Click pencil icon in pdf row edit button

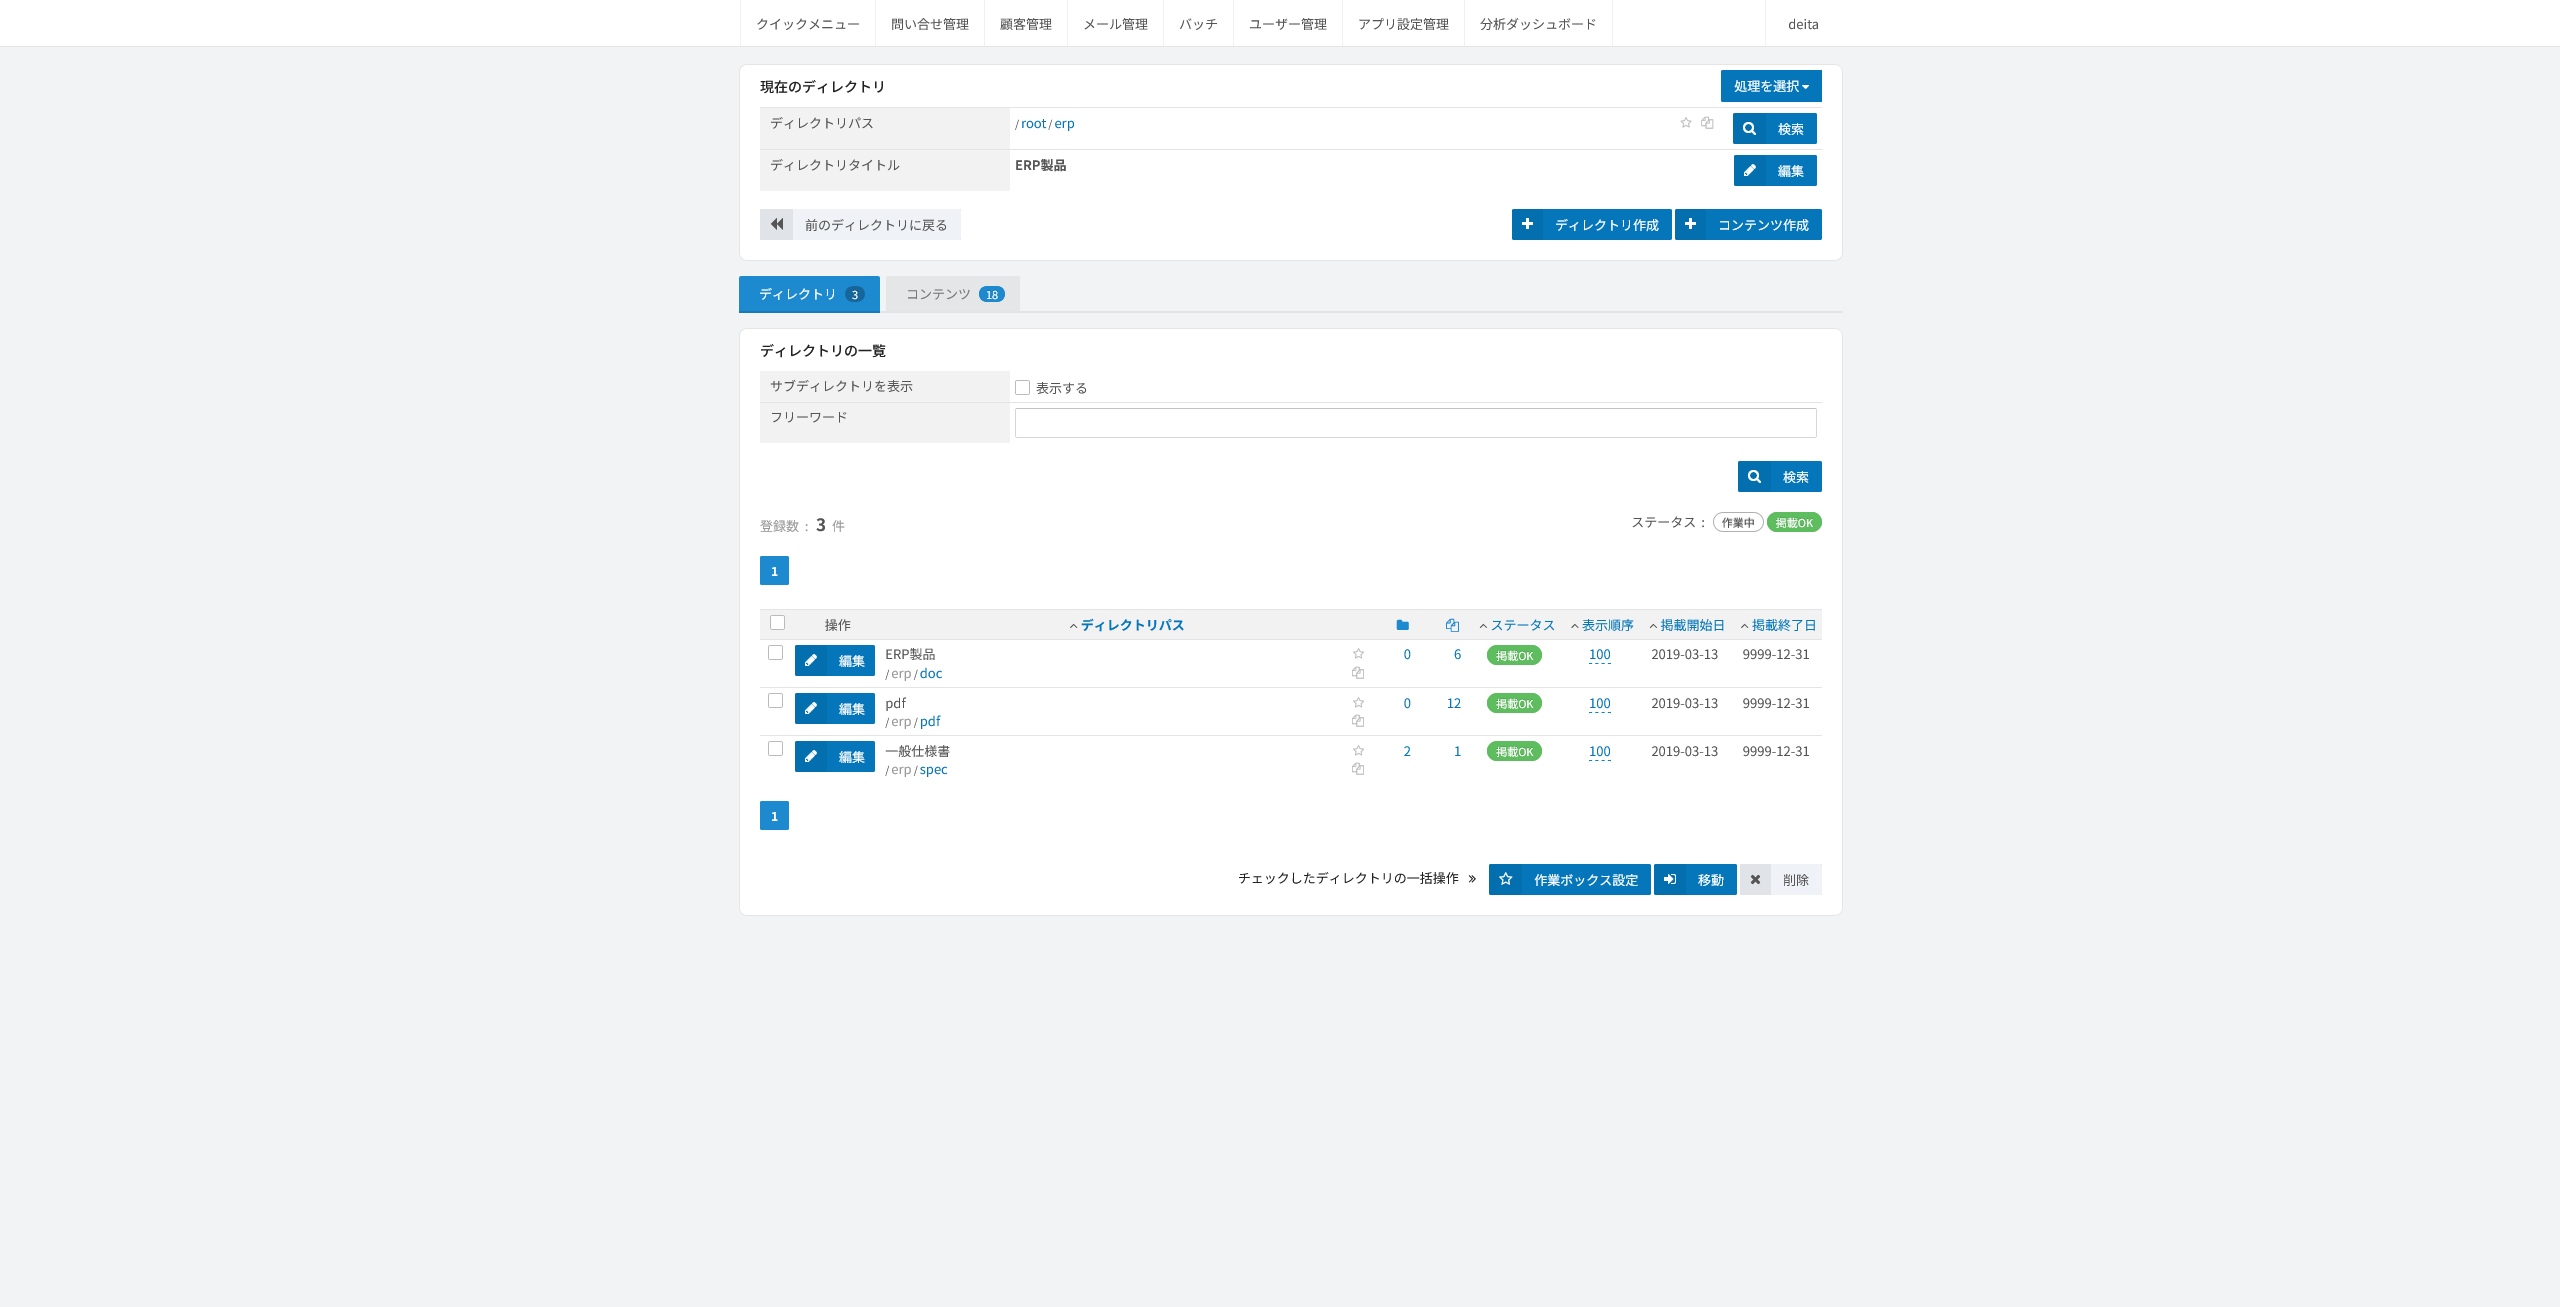(x=811, y=708)
